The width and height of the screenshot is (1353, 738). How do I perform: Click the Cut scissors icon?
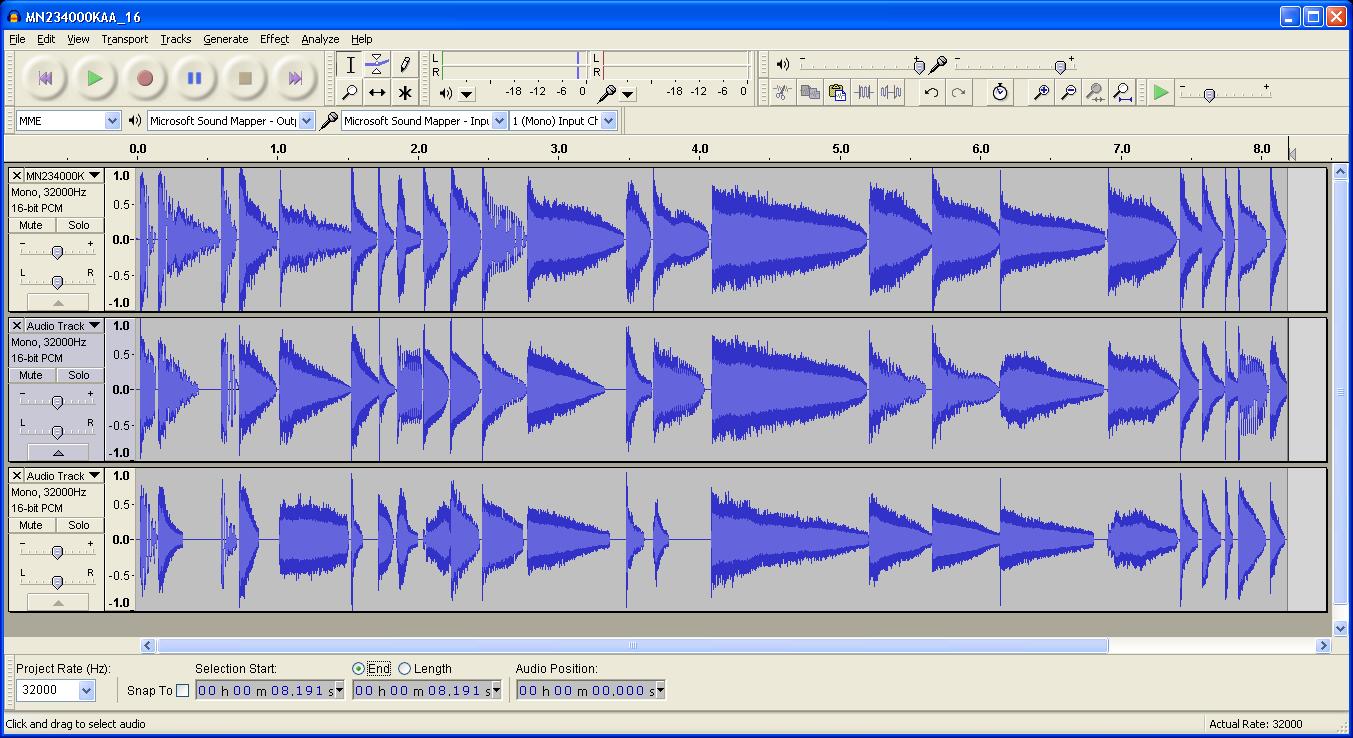[783, 92]
